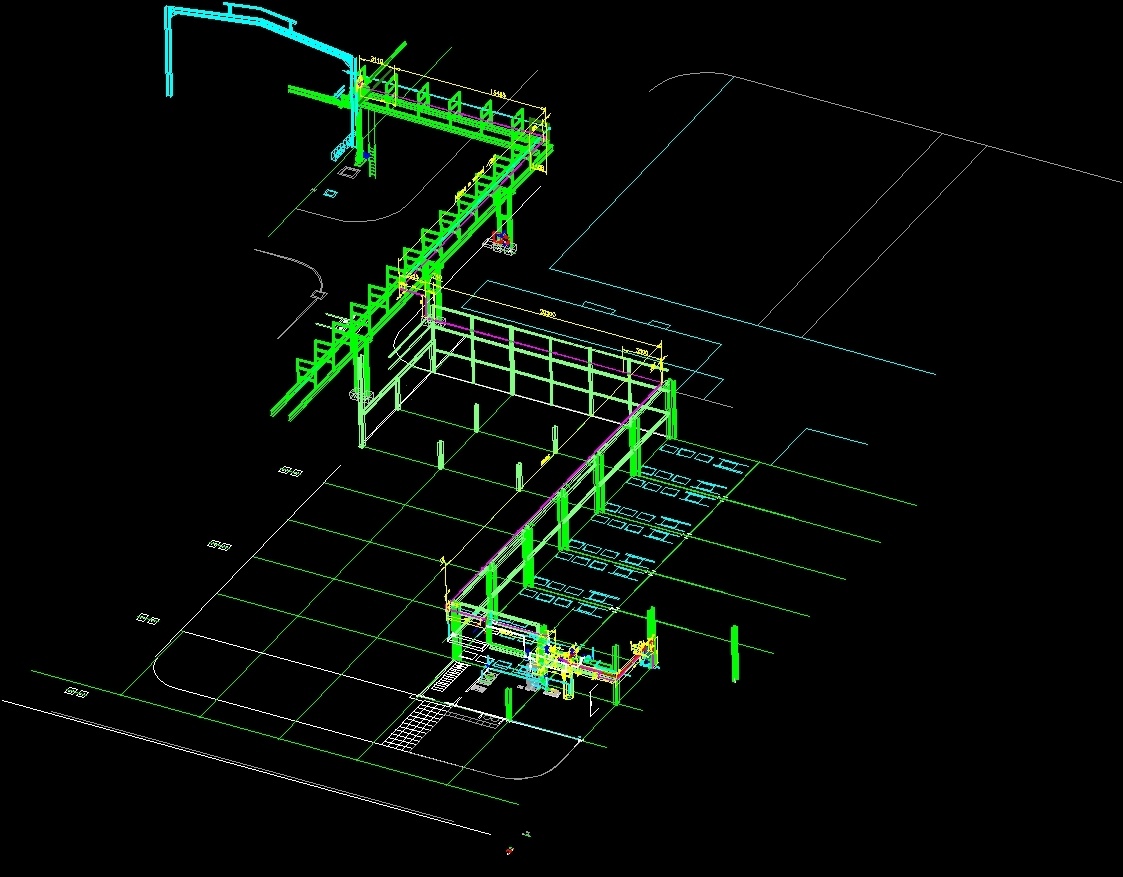
Task: Click the standalone green post on the far right
Action: pyautogui.click(x=733, y=655)
